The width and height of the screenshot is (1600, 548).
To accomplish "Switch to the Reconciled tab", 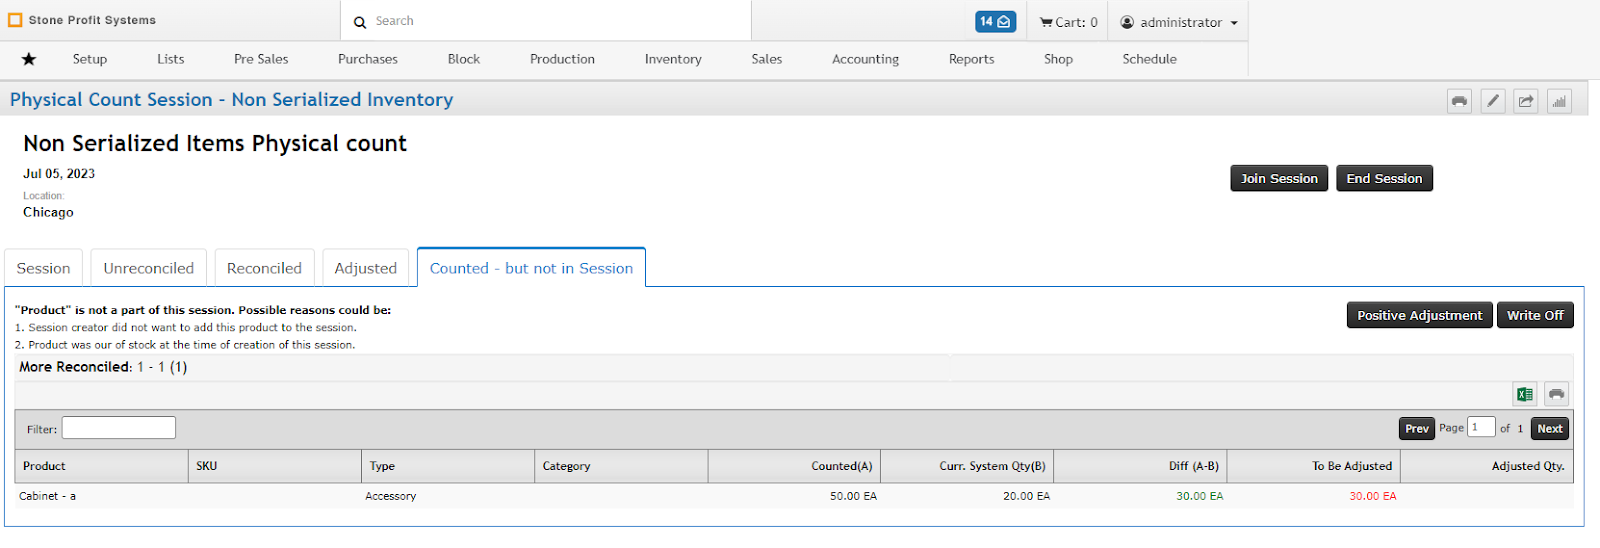I will click(x=264, y=268).
